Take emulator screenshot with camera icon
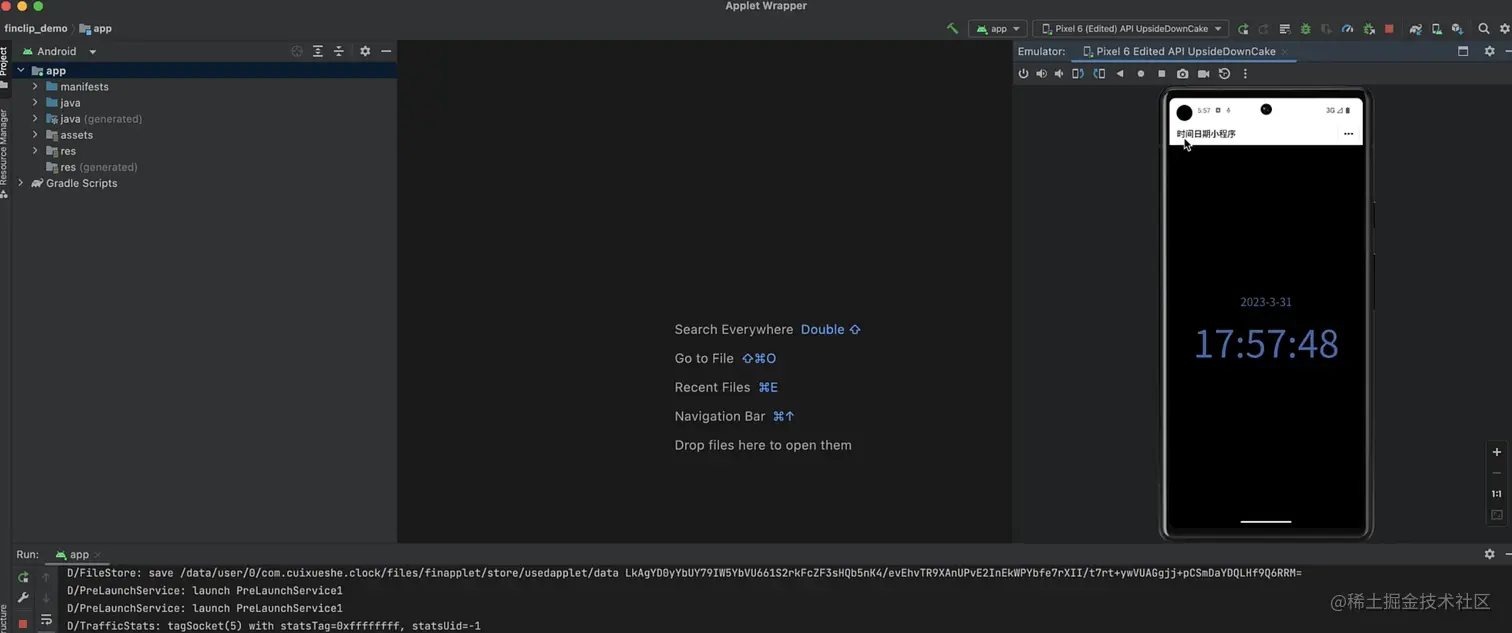Image resolution: width=1512 pixels, height=633 pixels. coord(1182,74)
